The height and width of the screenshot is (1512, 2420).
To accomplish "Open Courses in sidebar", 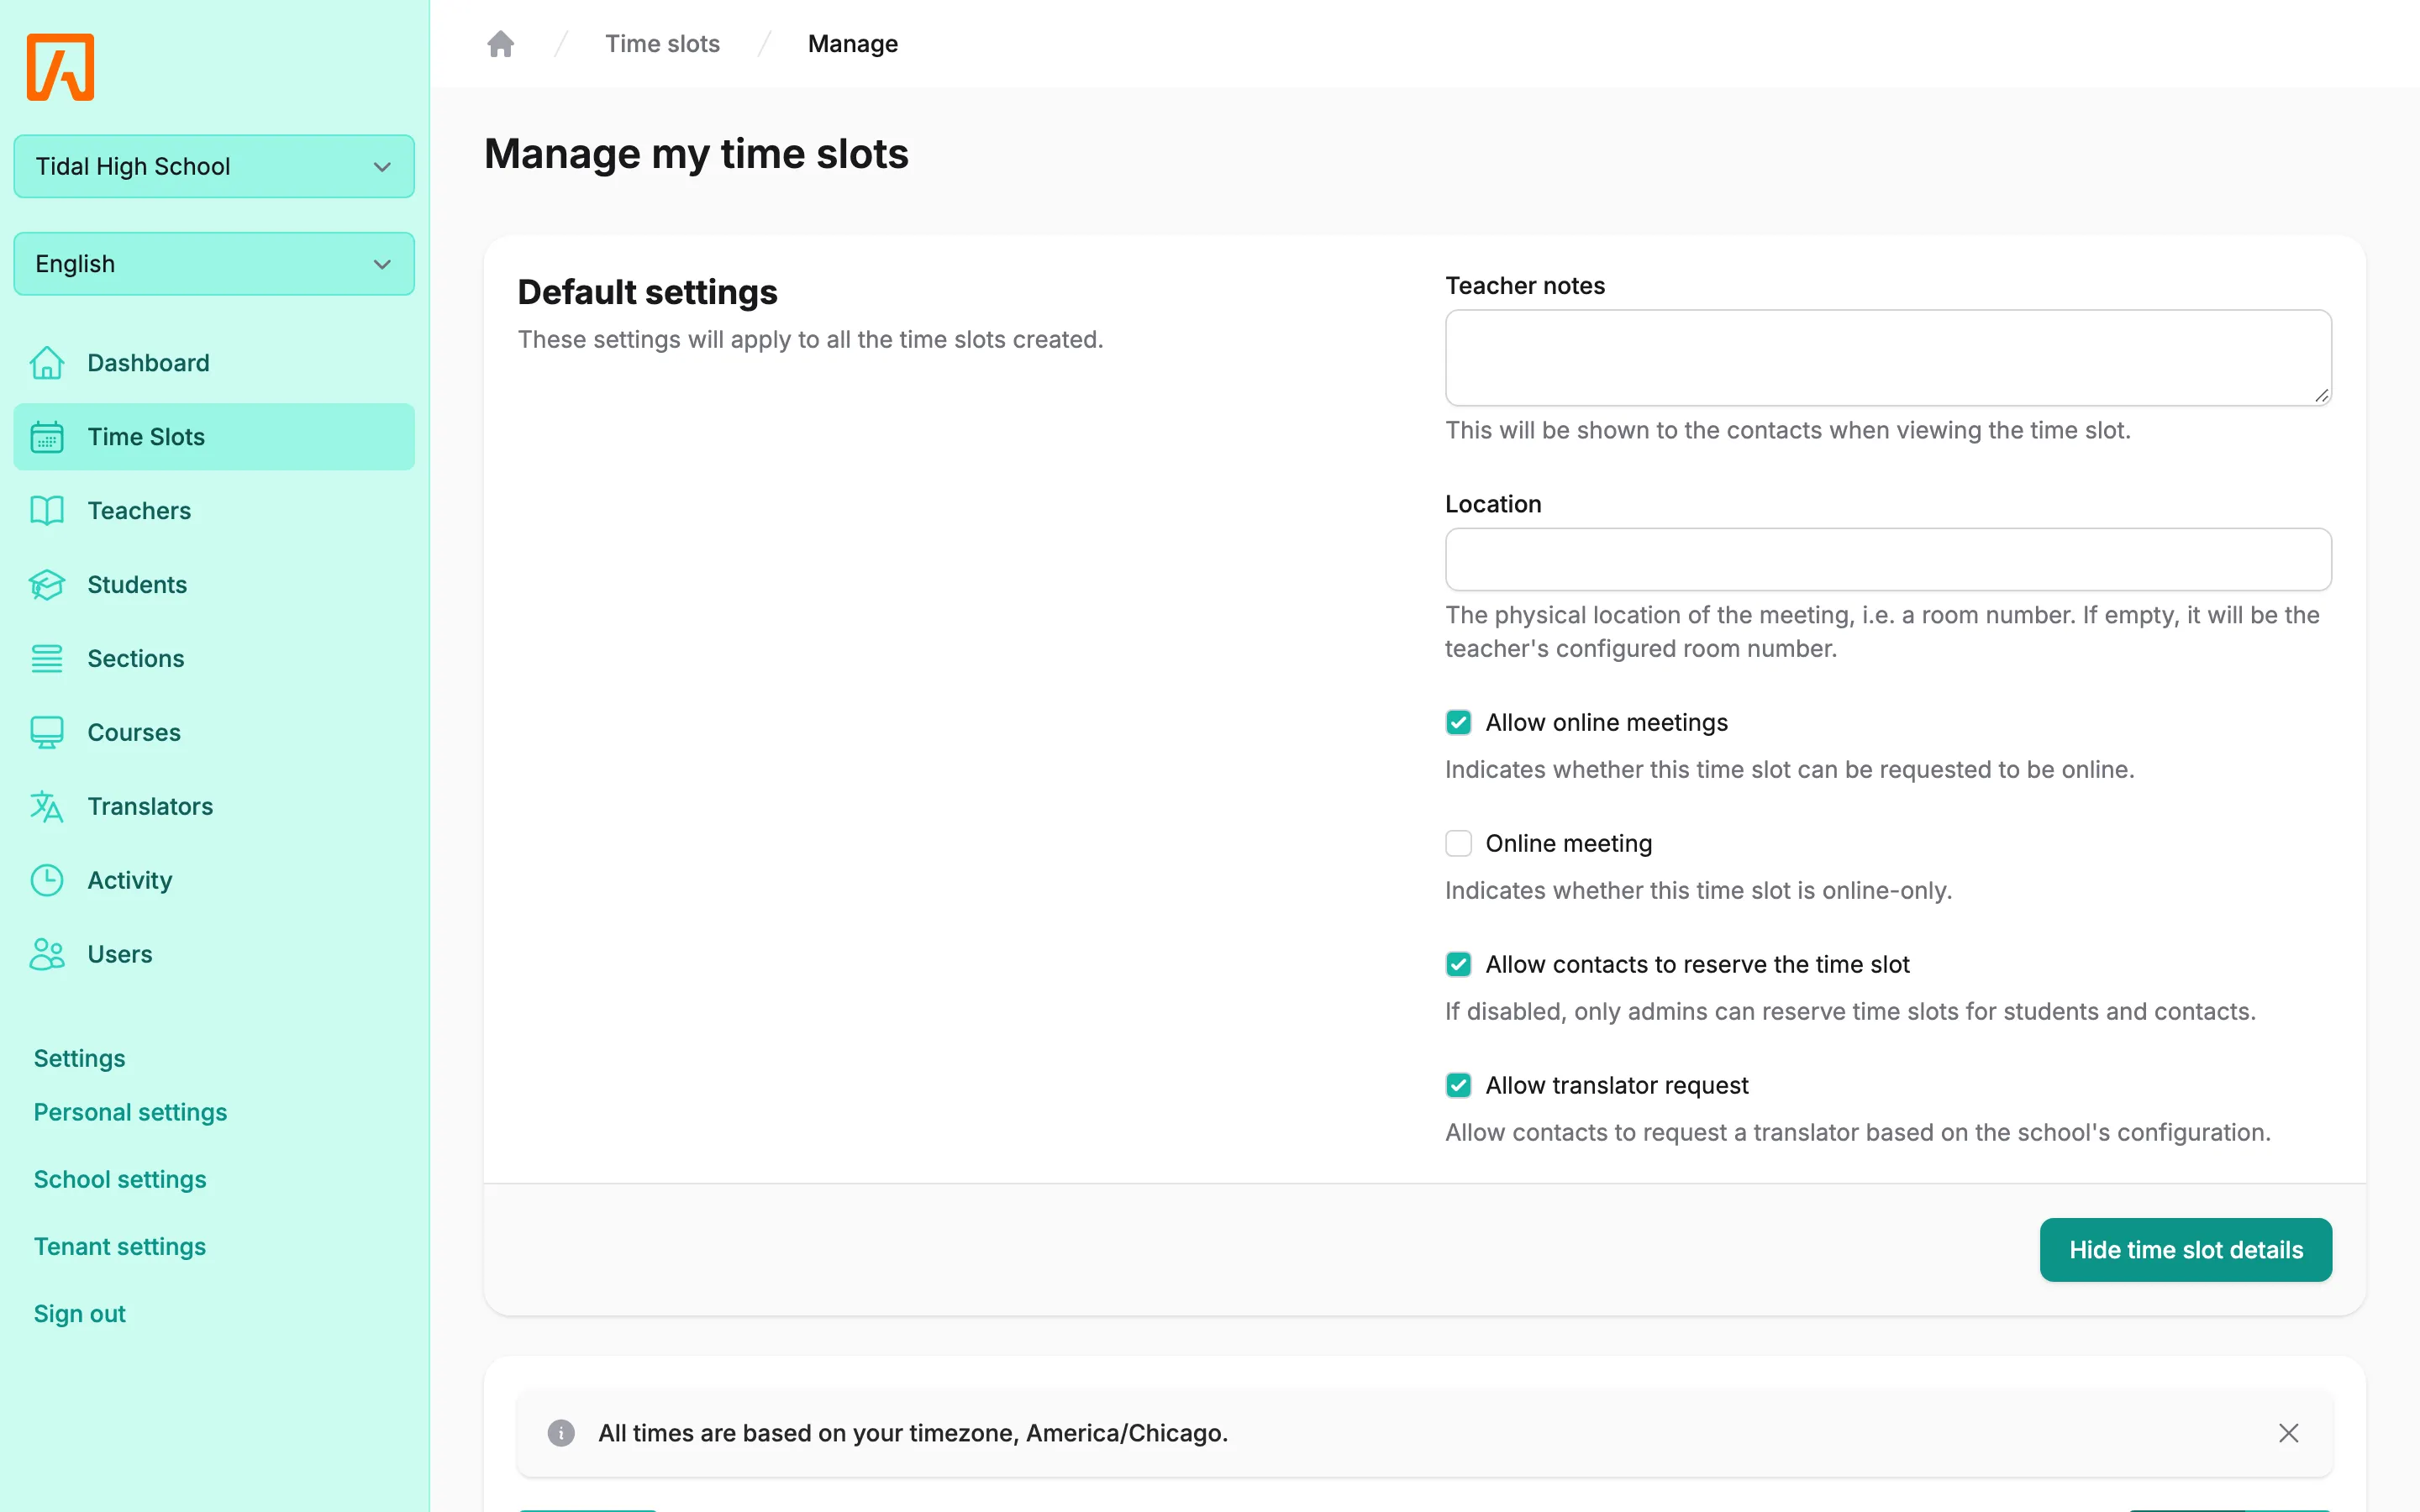I will 214,733.
